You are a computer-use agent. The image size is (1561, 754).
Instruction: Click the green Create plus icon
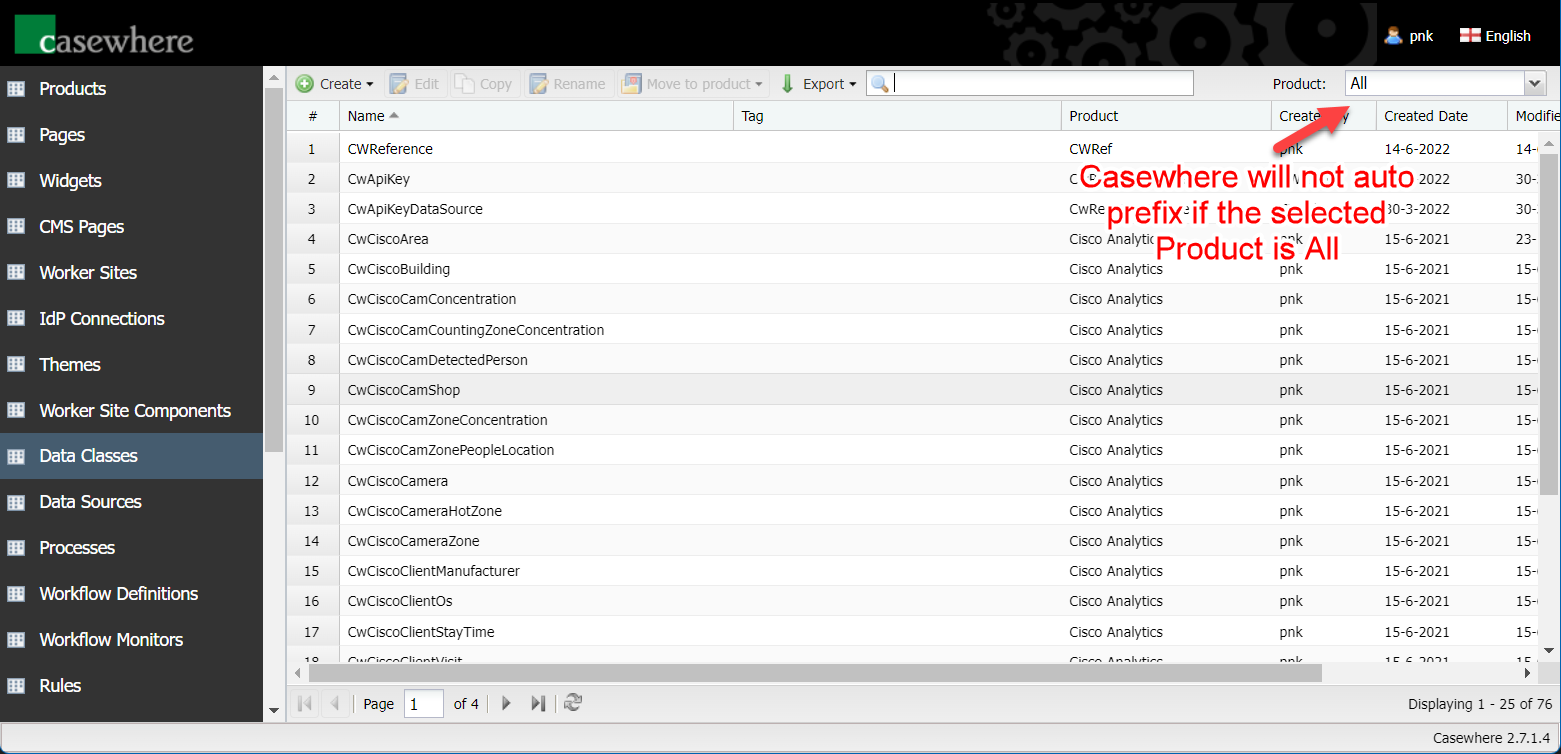click(305, 84)
